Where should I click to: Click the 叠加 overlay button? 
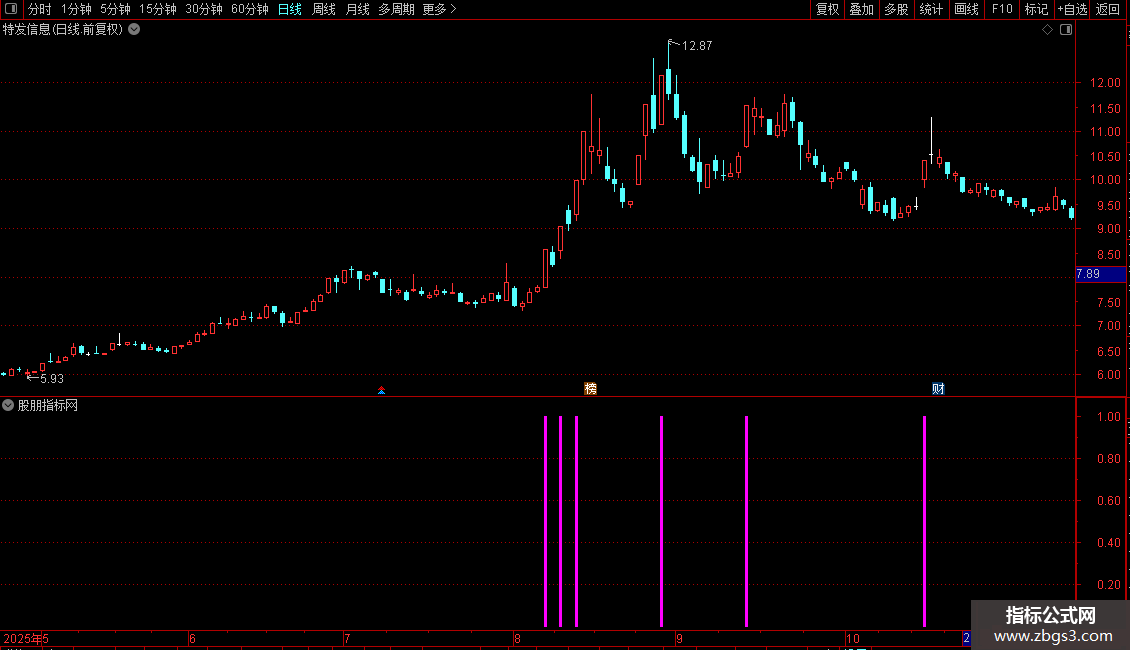(x=861, y=9)
